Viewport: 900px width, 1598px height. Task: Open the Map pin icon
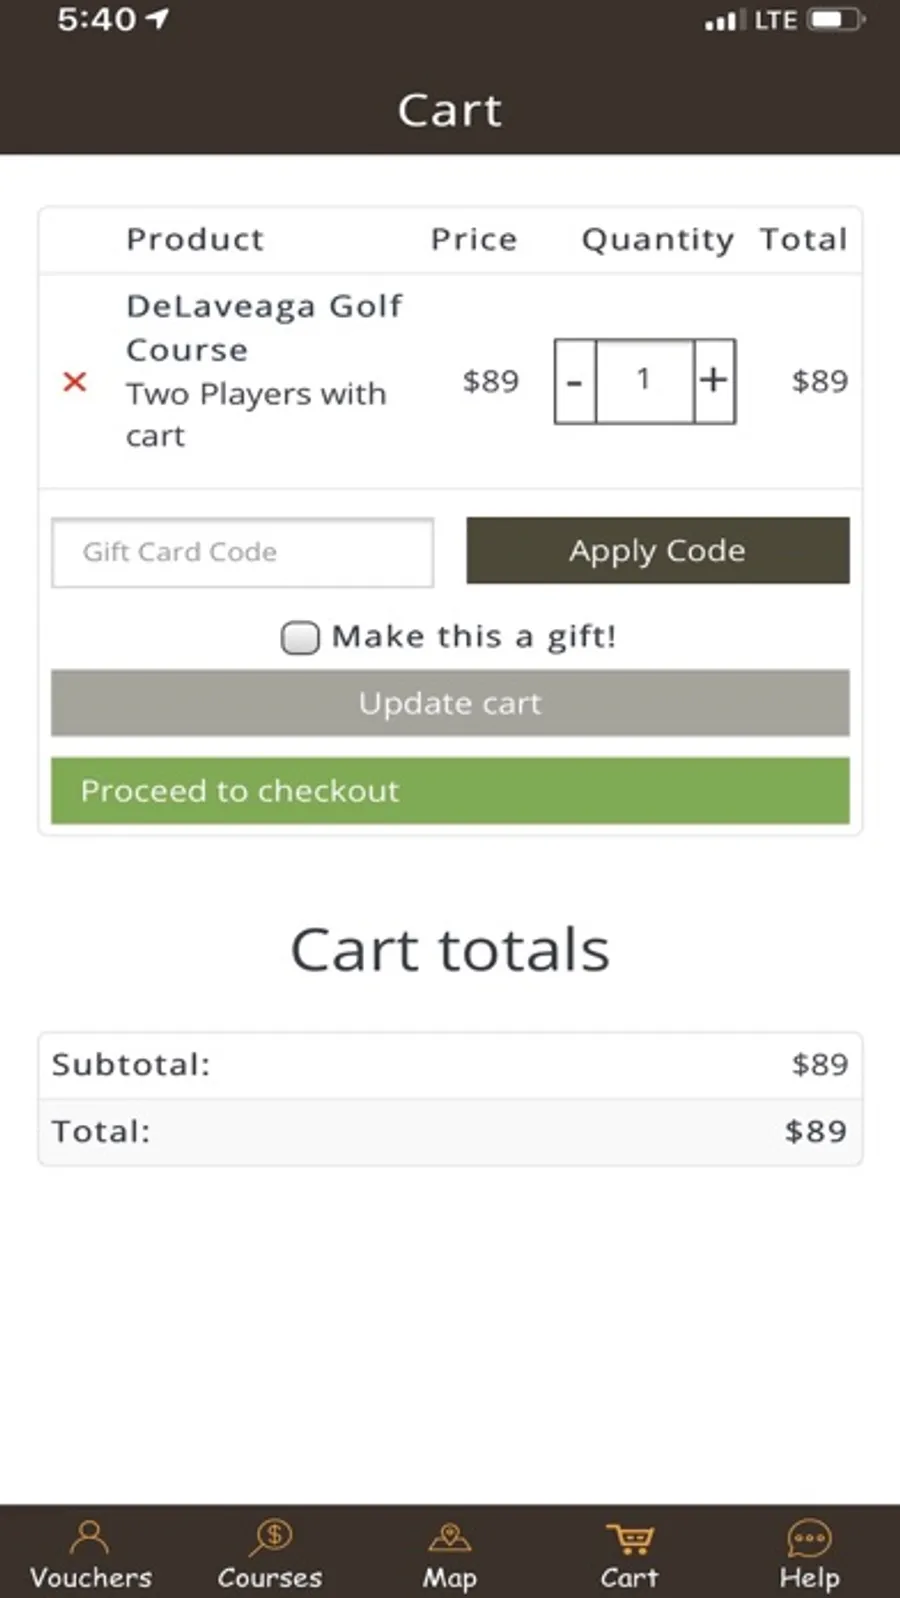(x=450, y=1537)
